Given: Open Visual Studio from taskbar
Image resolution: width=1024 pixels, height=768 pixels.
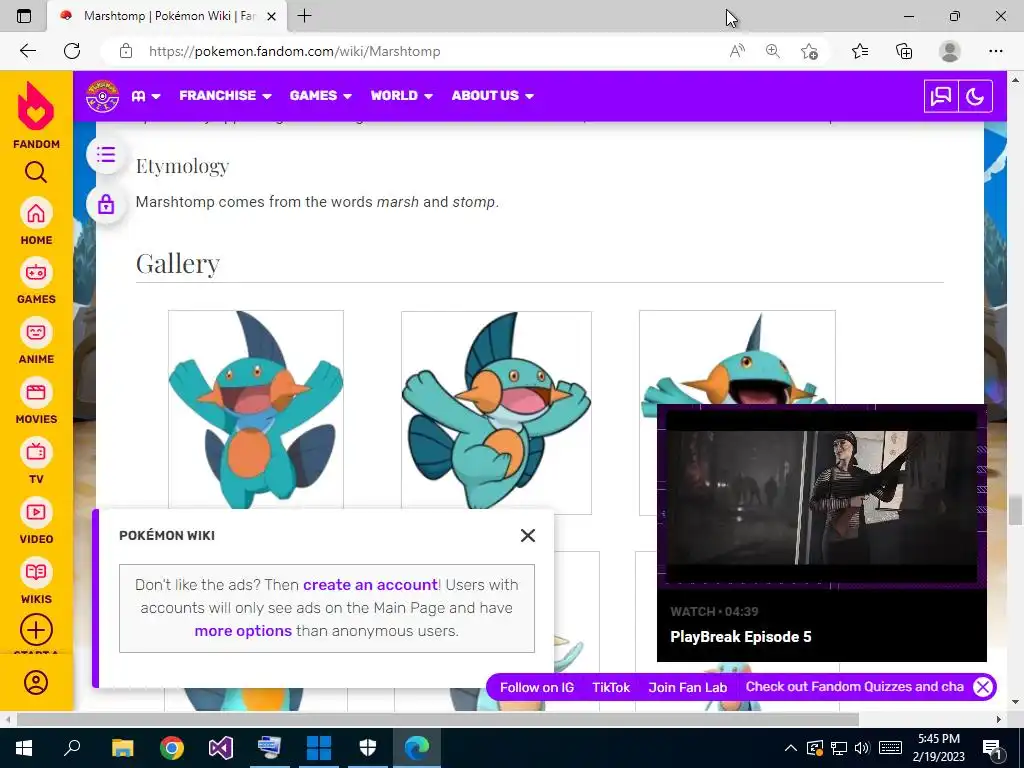Looking at the screenshot, I should click(221, 748).
